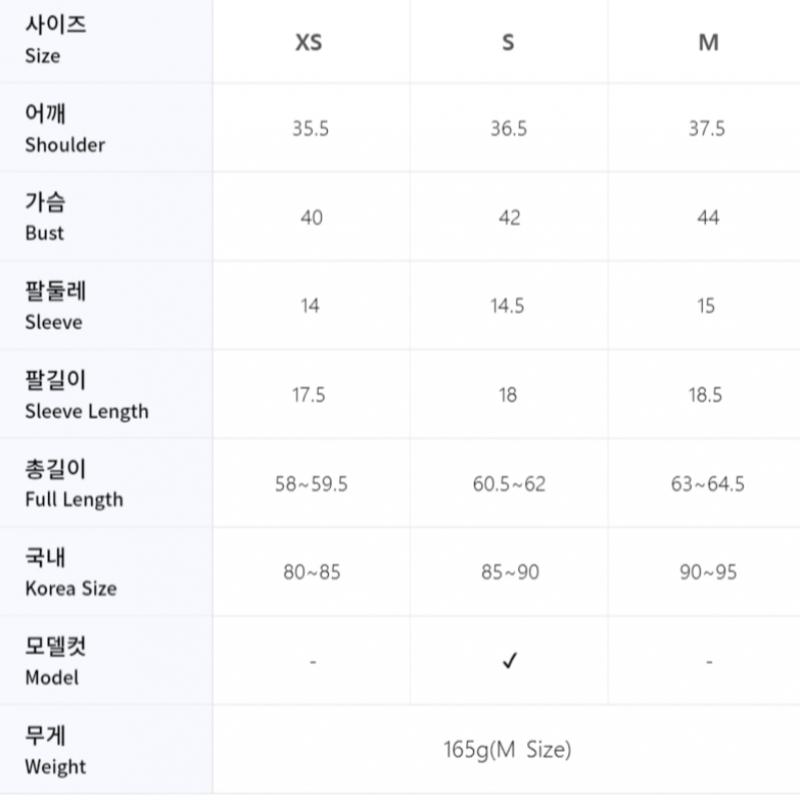Click the Size header label cell
This screenshot has height=800, width=800.
(55, 40)
